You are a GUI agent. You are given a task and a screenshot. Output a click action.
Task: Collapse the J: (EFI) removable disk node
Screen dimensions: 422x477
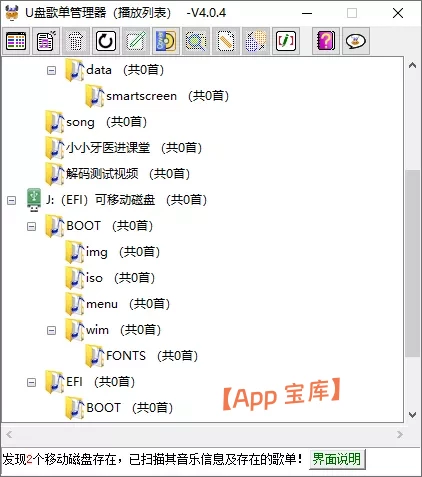tap(11, 200)
